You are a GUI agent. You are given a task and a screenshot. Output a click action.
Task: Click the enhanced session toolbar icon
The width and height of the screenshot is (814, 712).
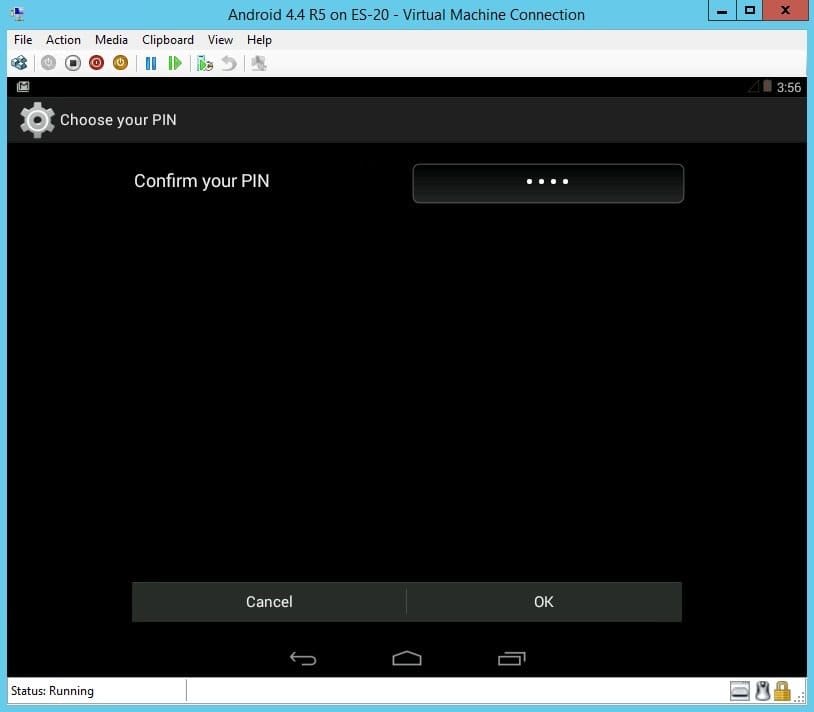tap(259, 63)
